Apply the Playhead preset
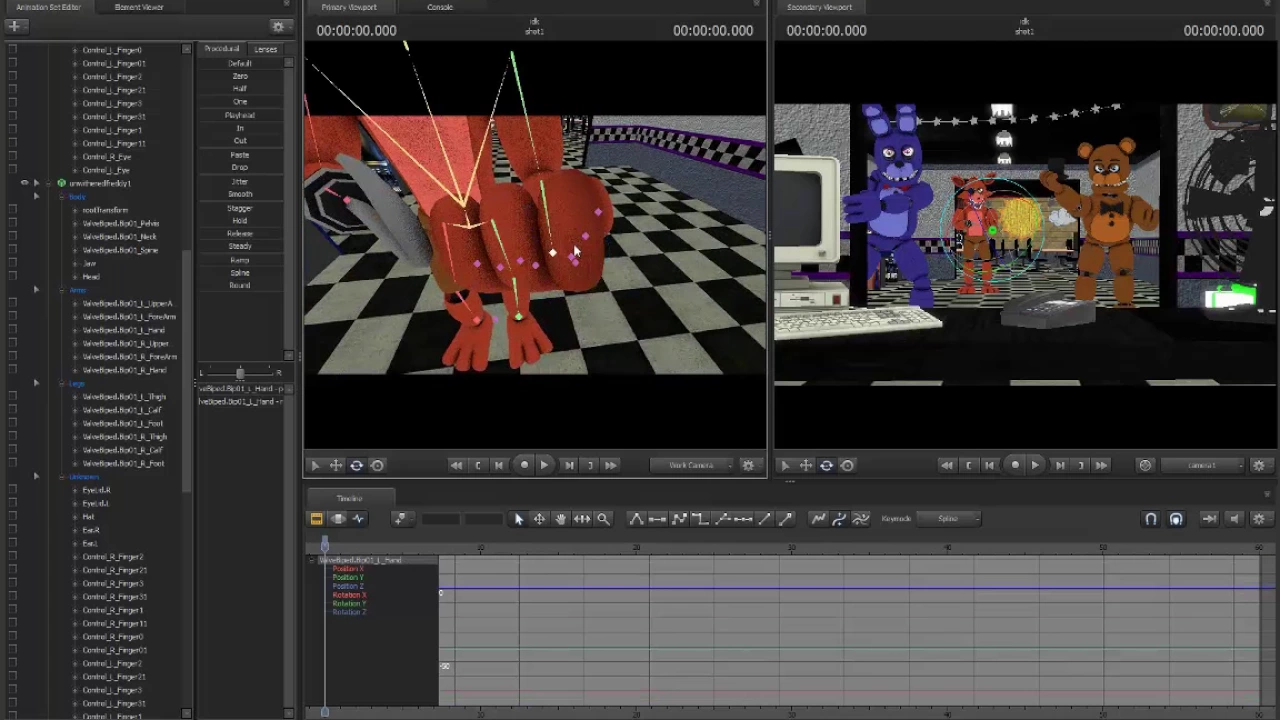This screenshot has height=720, width=1280. coord(240,115)
